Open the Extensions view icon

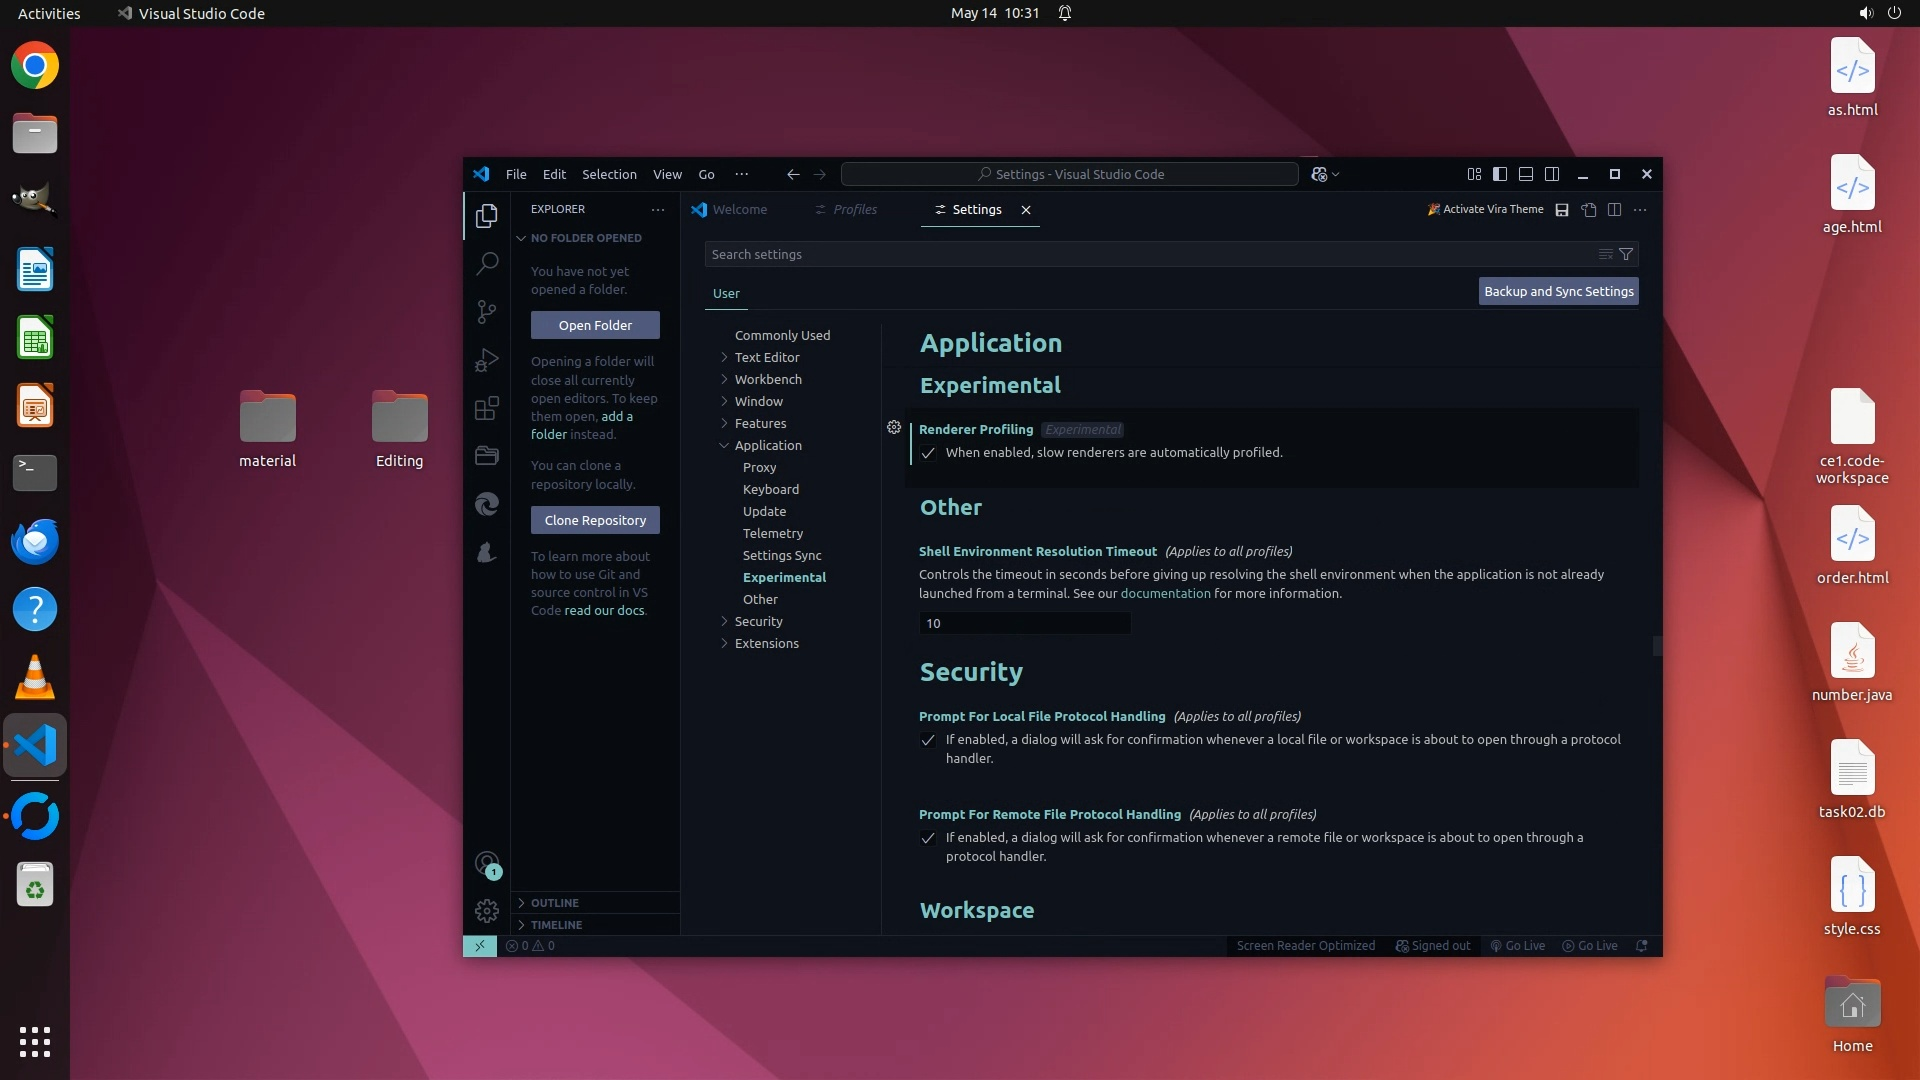487,408
